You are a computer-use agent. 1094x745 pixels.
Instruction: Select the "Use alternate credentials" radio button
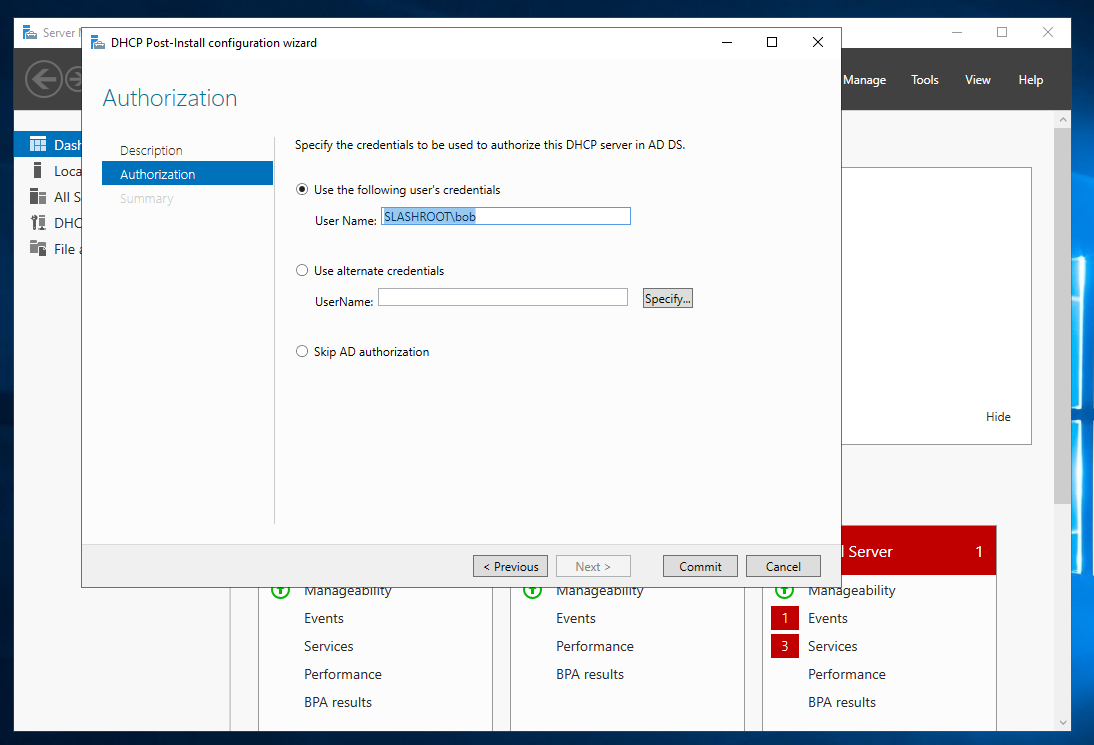302,271
